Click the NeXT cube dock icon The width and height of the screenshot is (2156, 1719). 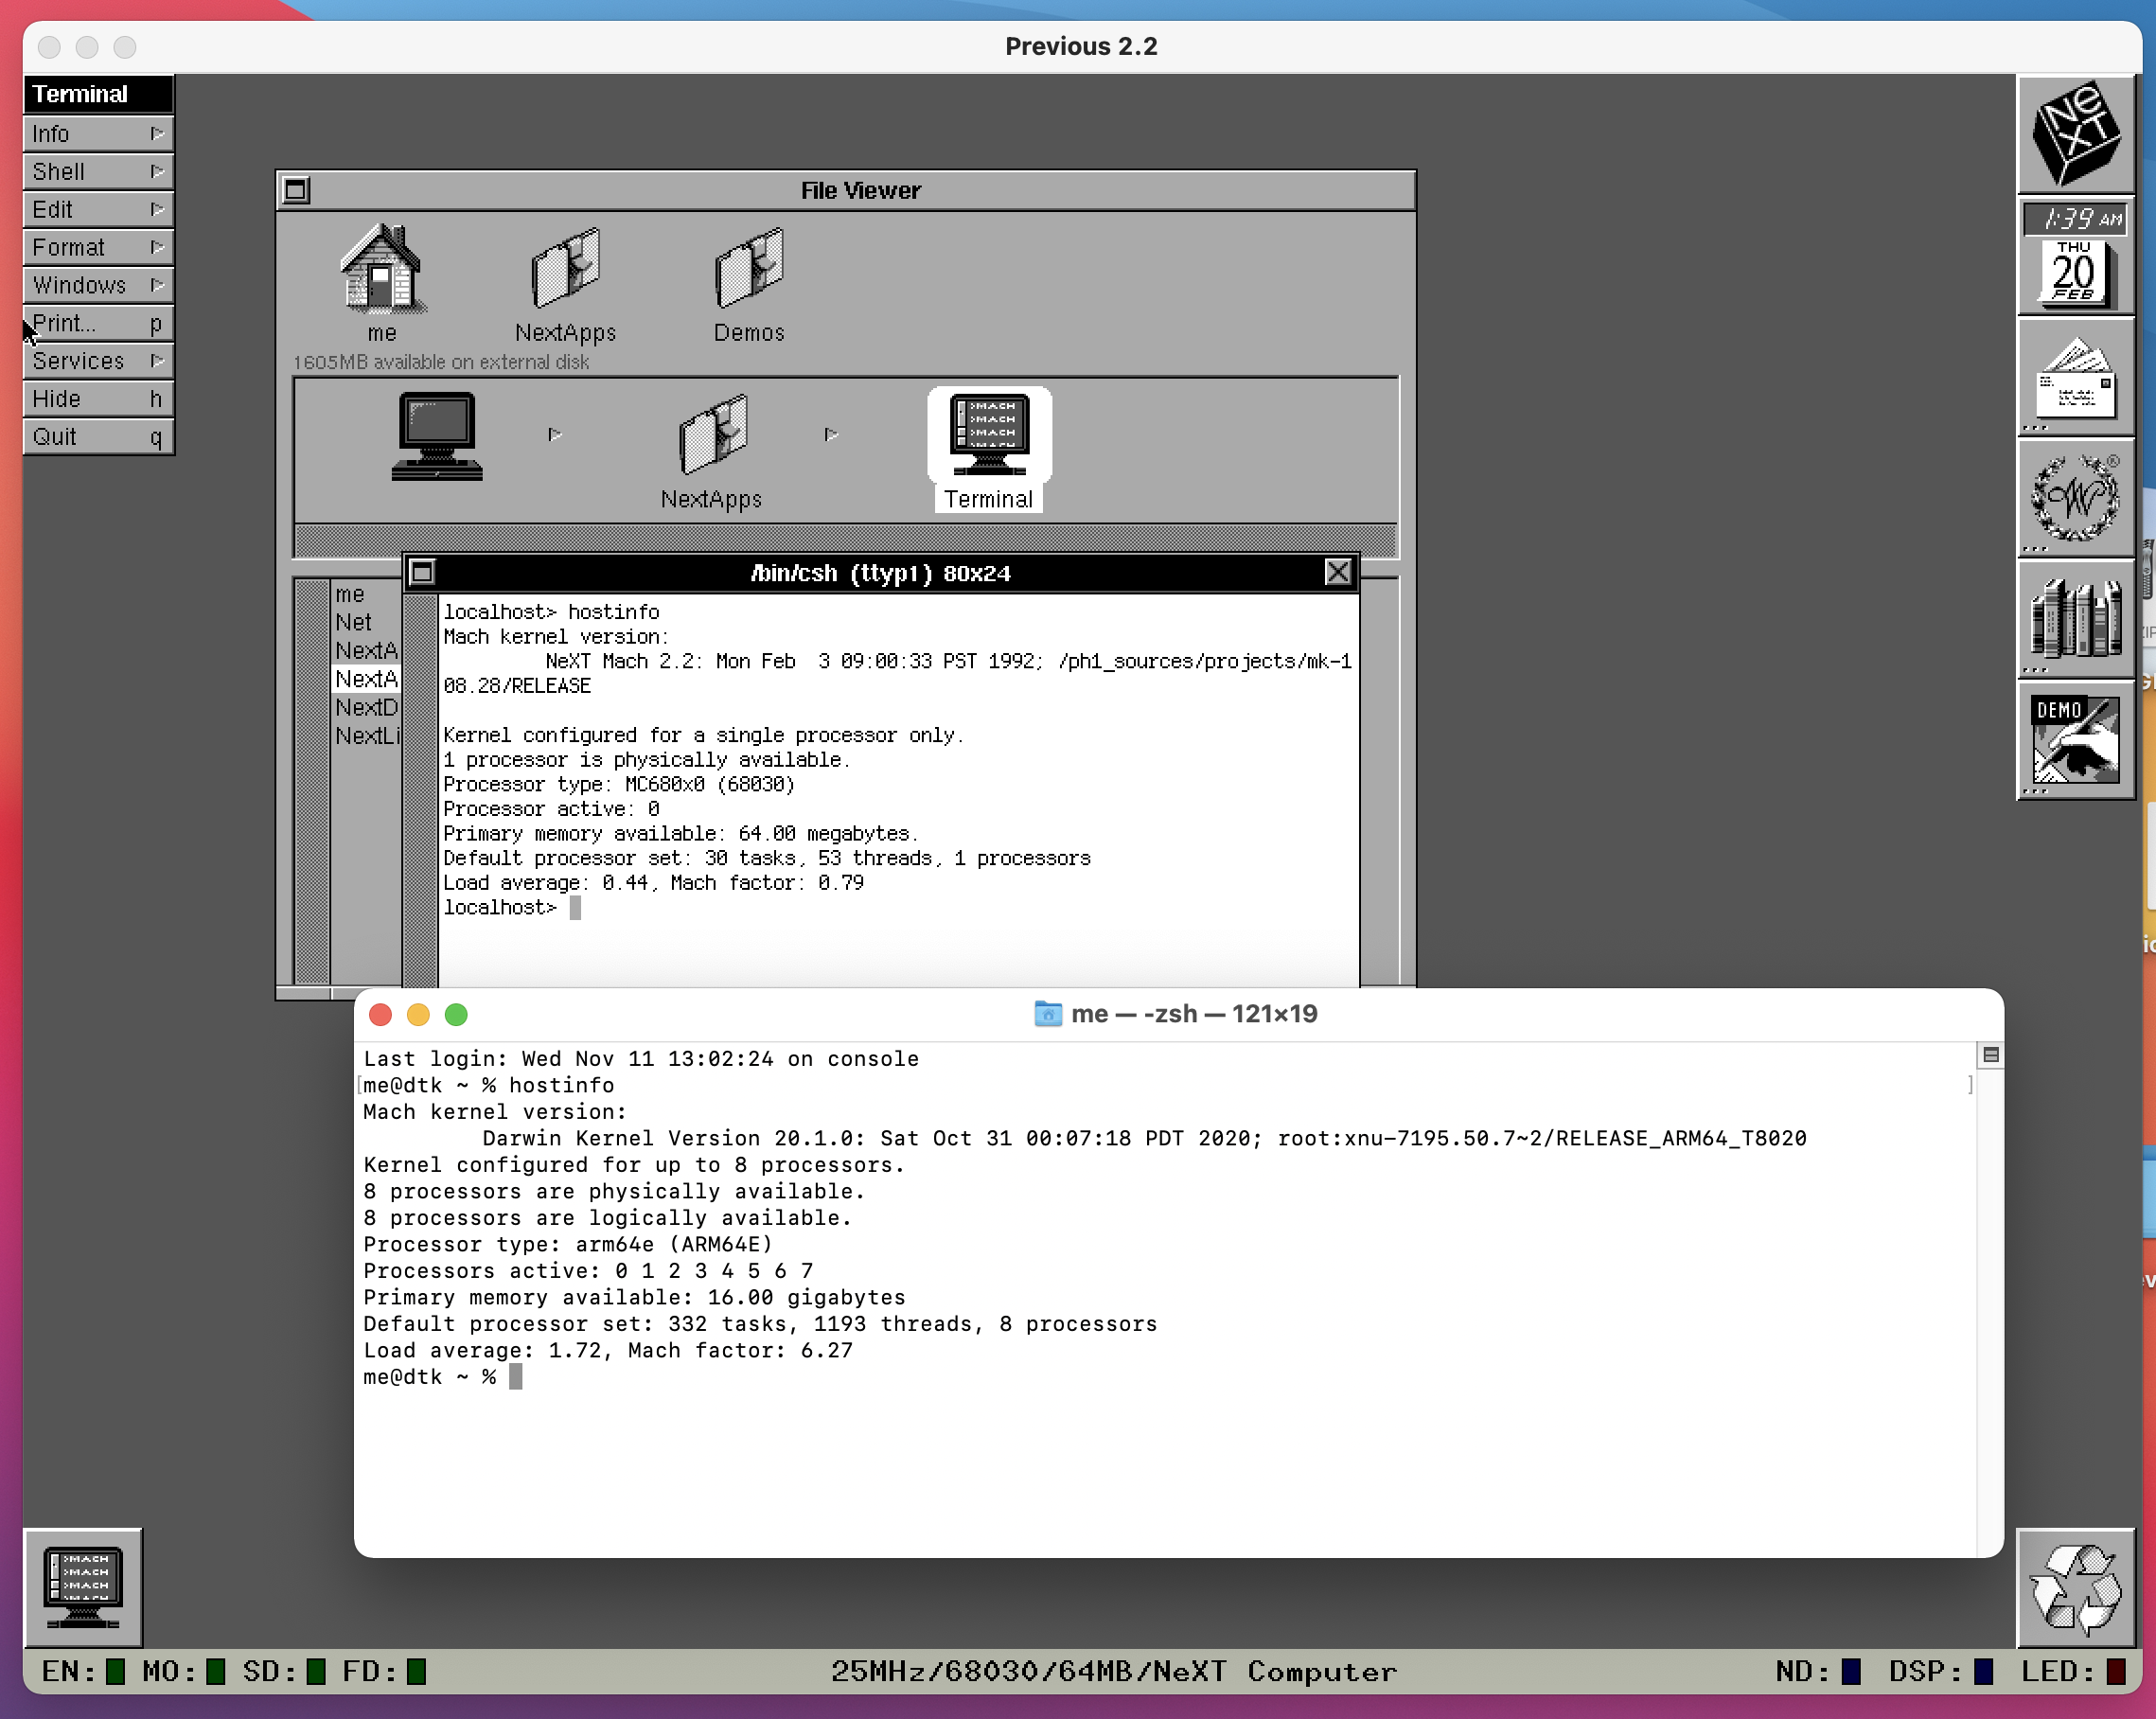(2075, 134)
